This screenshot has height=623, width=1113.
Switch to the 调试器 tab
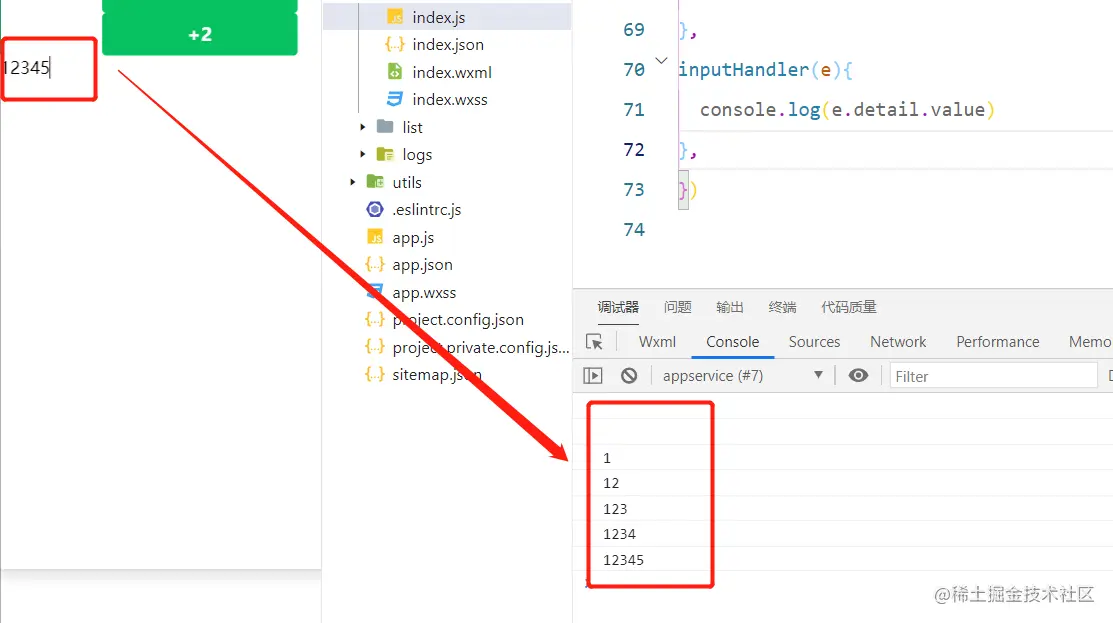[x=618, y=307]
